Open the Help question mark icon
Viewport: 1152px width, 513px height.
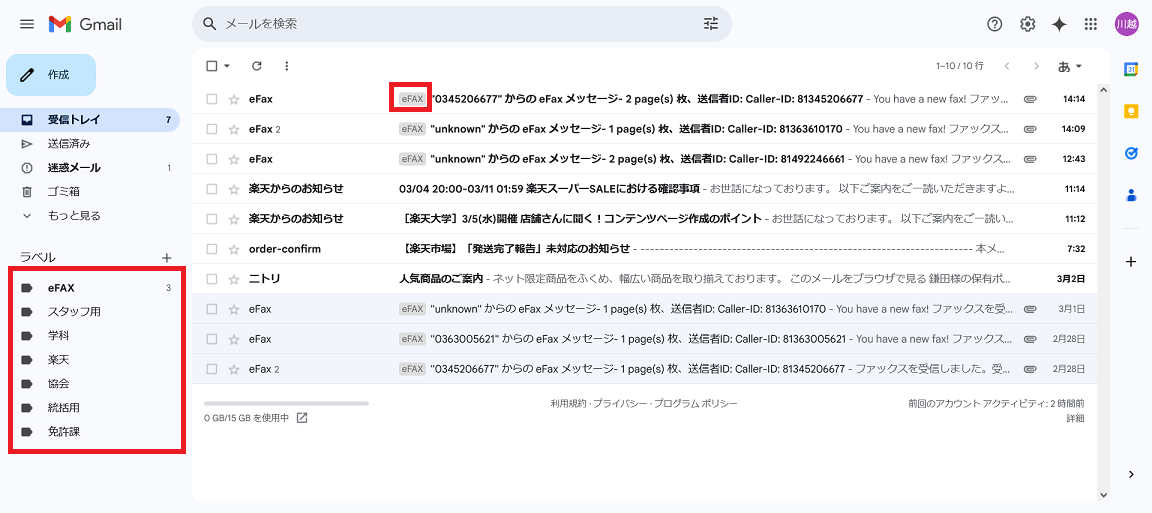[x=994, y=24]
